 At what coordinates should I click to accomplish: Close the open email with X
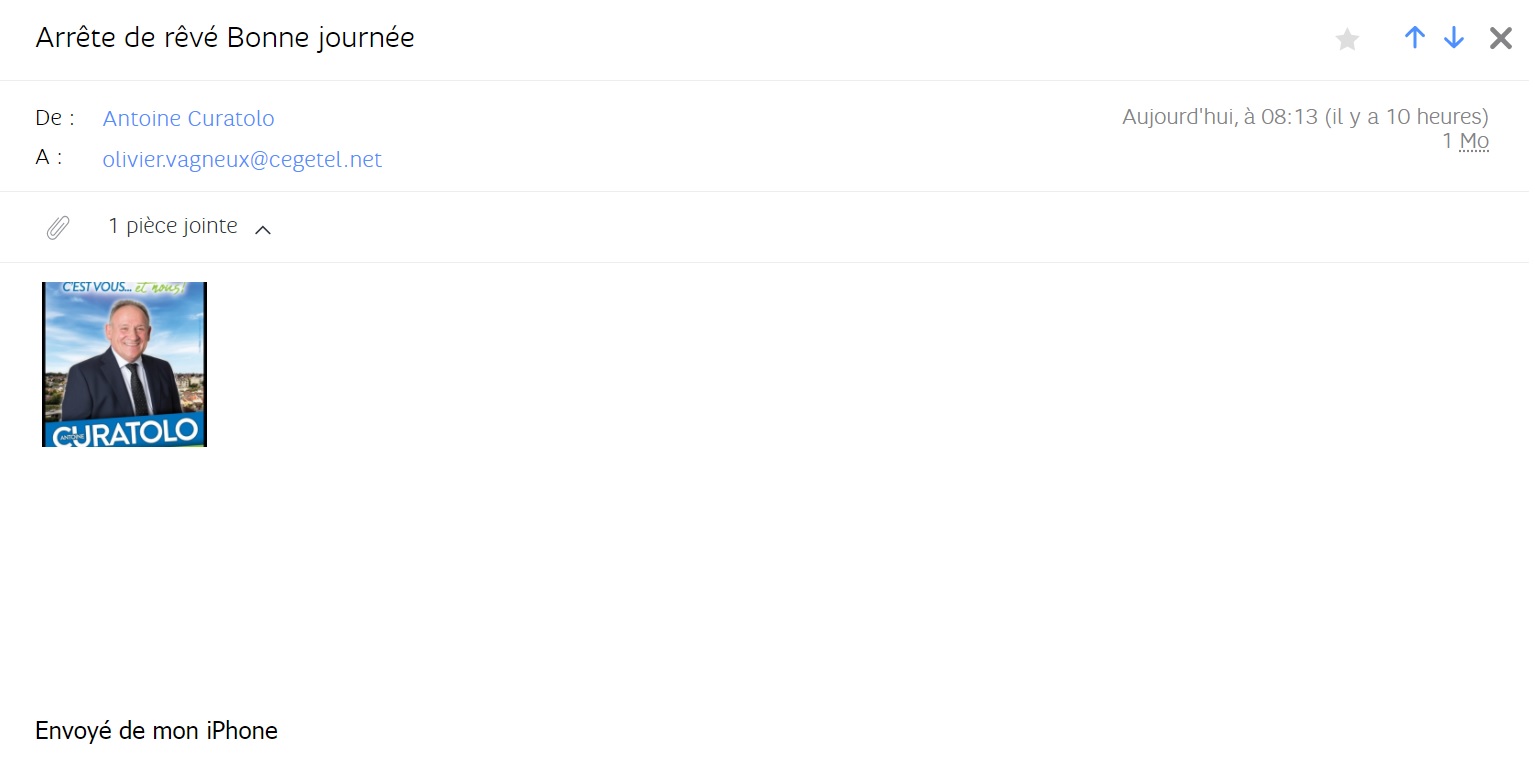(x=1500, y=38)
